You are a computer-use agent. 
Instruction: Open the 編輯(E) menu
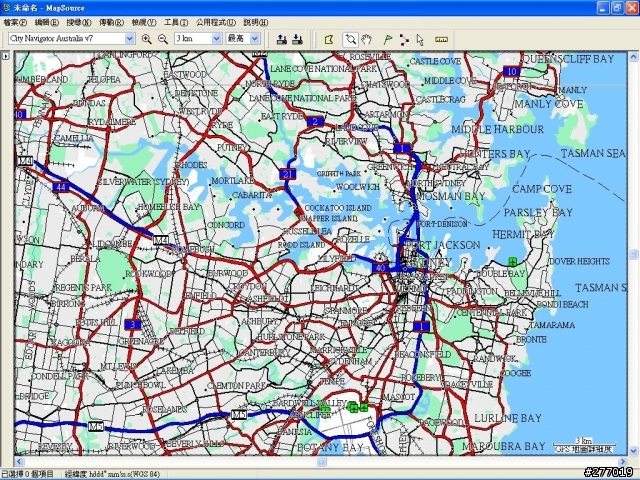click(x=47, y=22)
